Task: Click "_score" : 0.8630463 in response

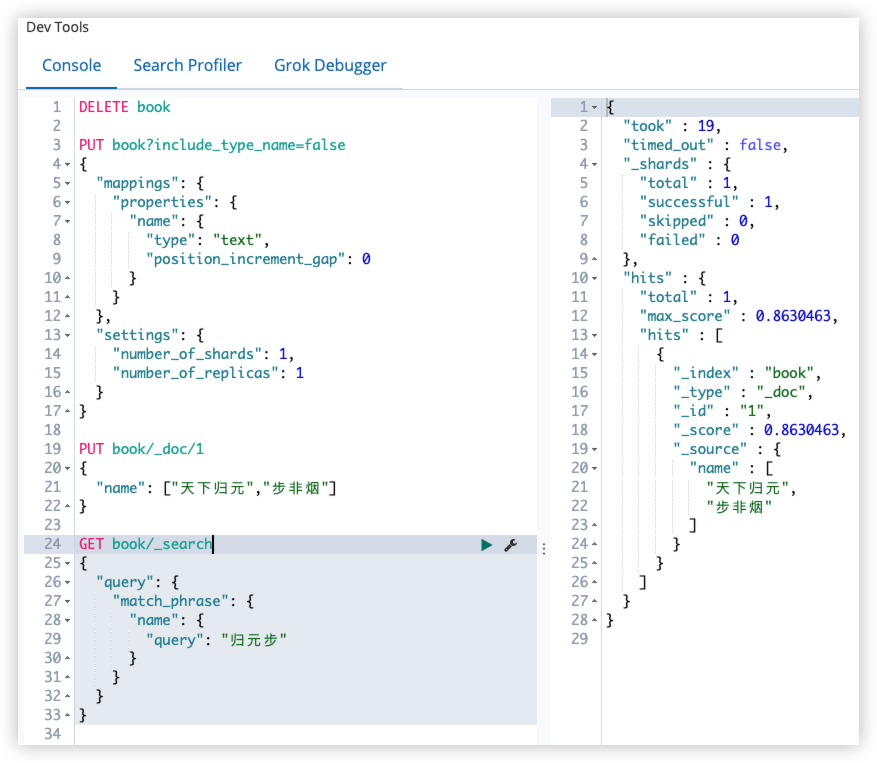Action: [x=760, y=430]
